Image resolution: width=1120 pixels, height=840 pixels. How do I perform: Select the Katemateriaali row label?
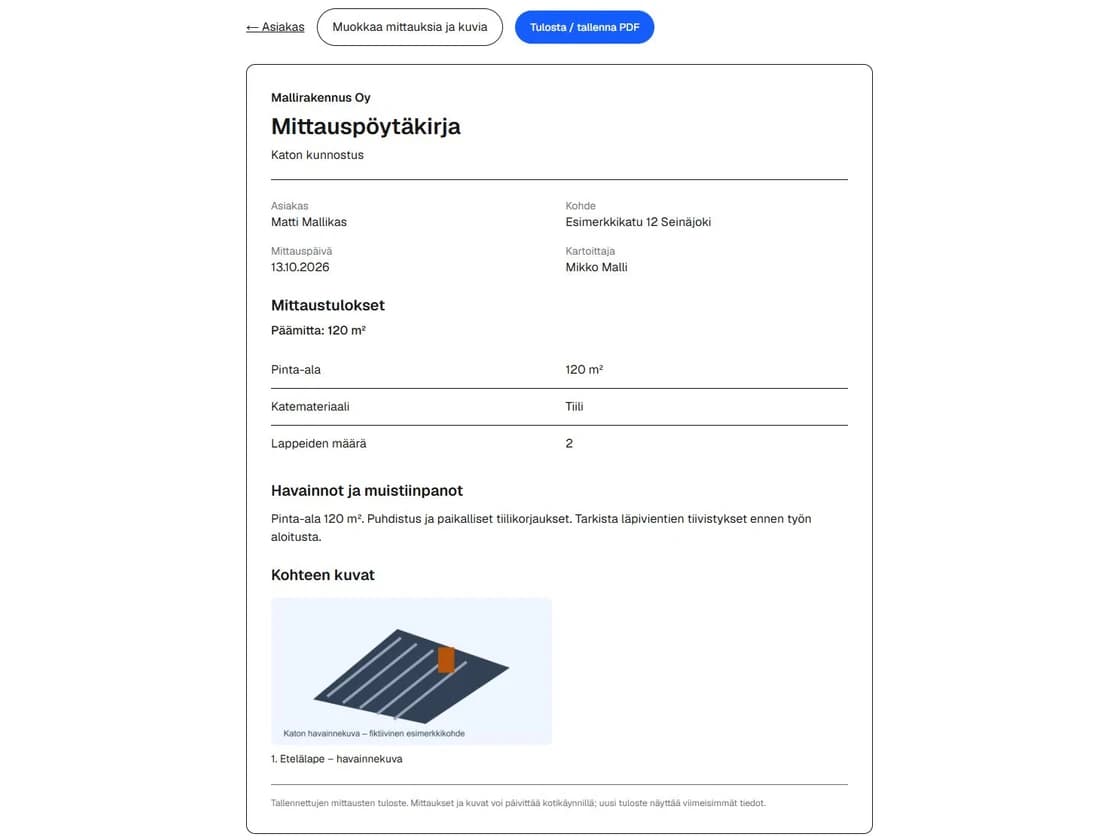click(x=310, y=406)
